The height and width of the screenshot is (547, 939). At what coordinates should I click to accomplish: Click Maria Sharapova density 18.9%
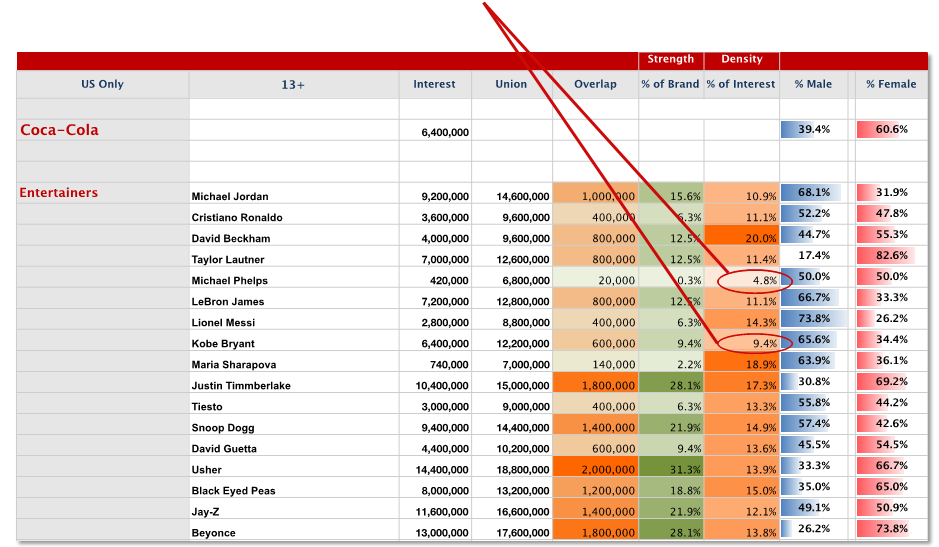(x=742, y=361)
